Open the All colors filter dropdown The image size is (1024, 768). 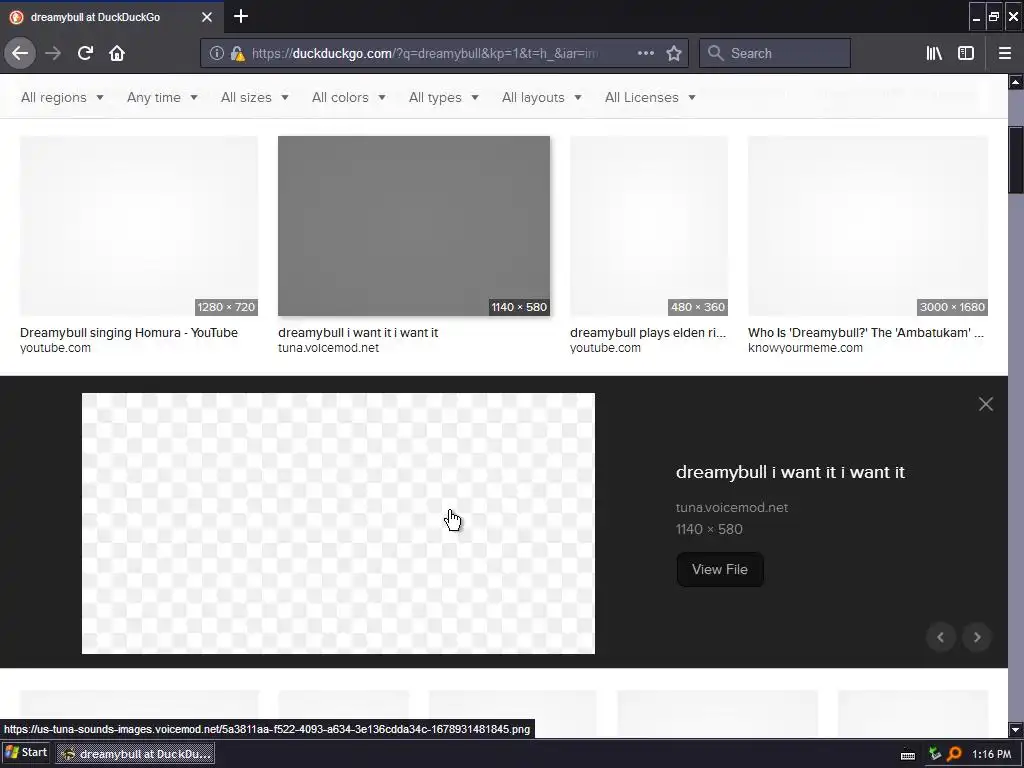[x=348, y=97]
